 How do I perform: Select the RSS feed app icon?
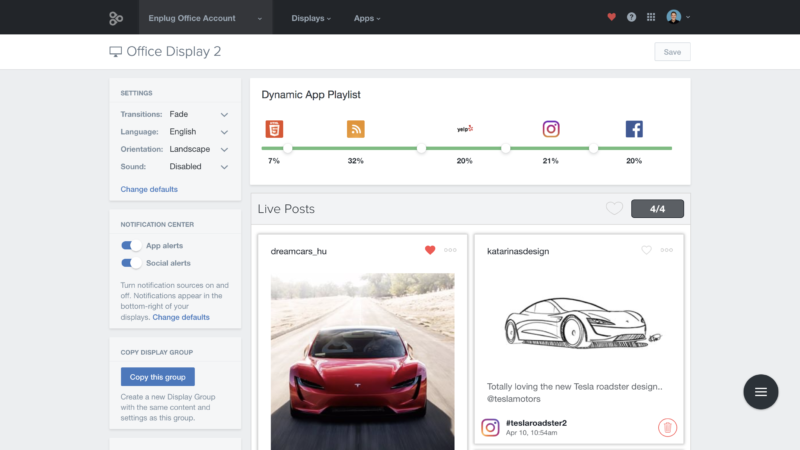click(x=356, y=129)
